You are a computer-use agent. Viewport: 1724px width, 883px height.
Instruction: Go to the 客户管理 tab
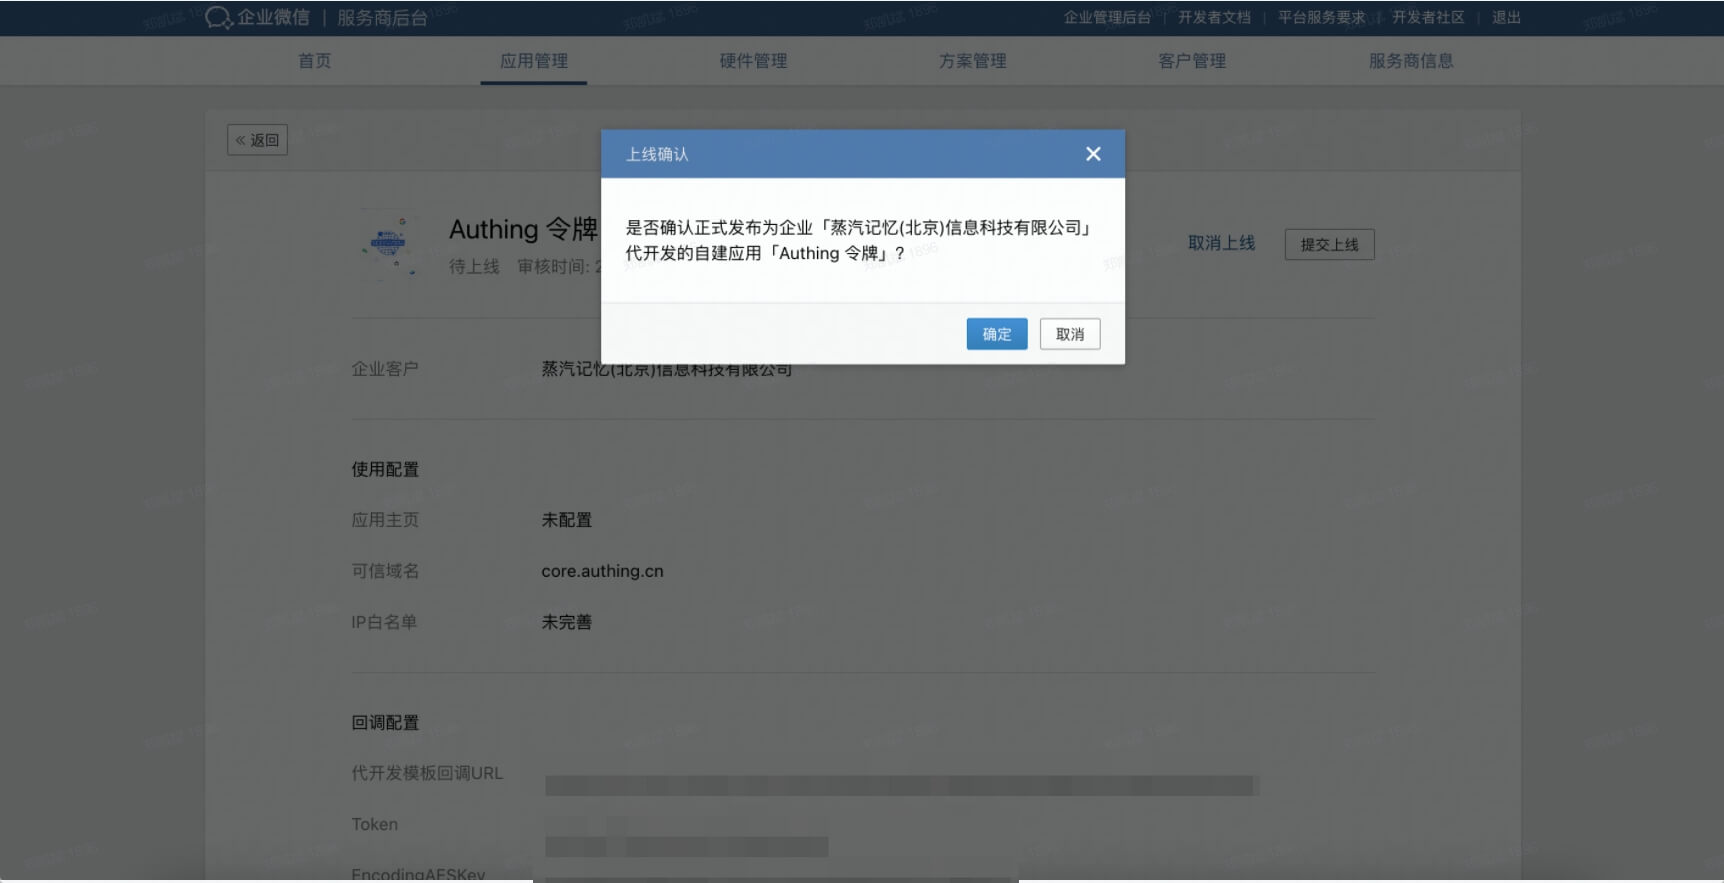pos(1191,61)
